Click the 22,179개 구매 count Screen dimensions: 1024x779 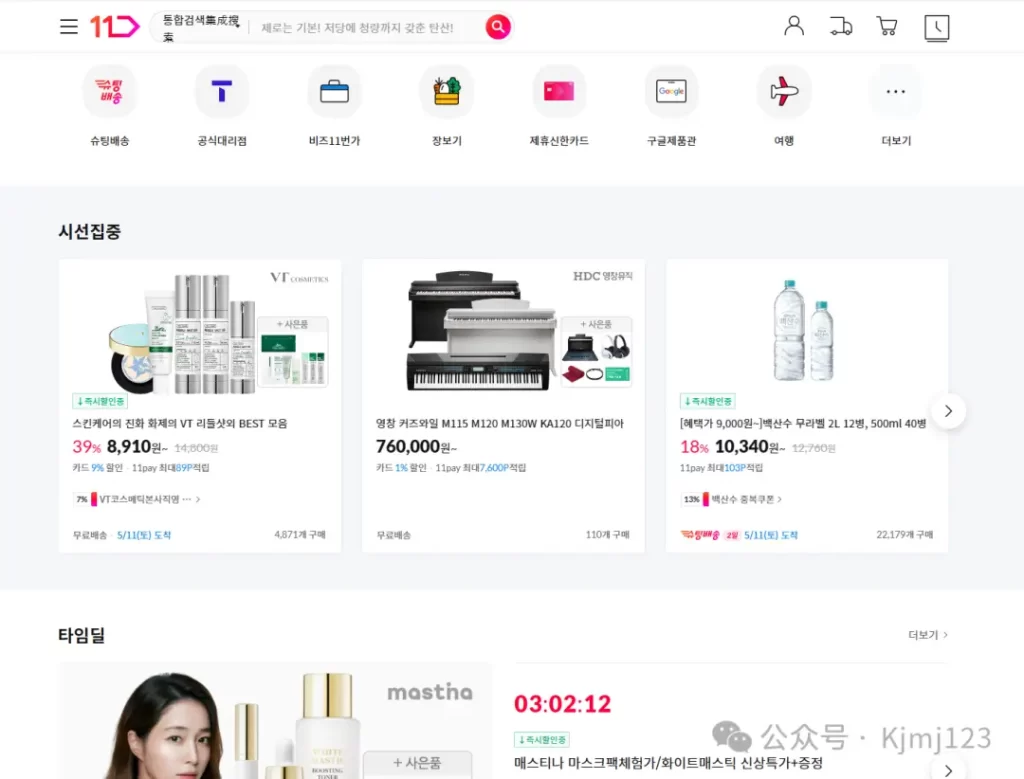click(904, 534)
